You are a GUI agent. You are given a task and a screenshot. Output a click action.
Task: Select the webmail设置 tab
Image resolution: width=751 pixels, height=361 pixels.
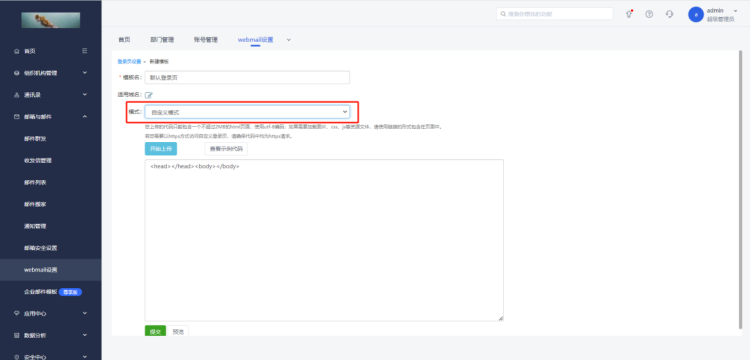[255, 40]
